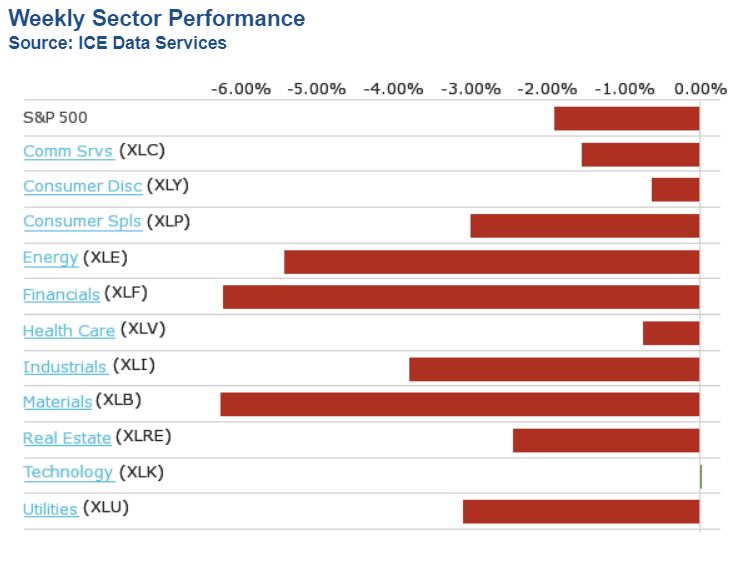Select the Industrials (XLI) red bar
The image size is (741, 565).
[x=554, y=369]
